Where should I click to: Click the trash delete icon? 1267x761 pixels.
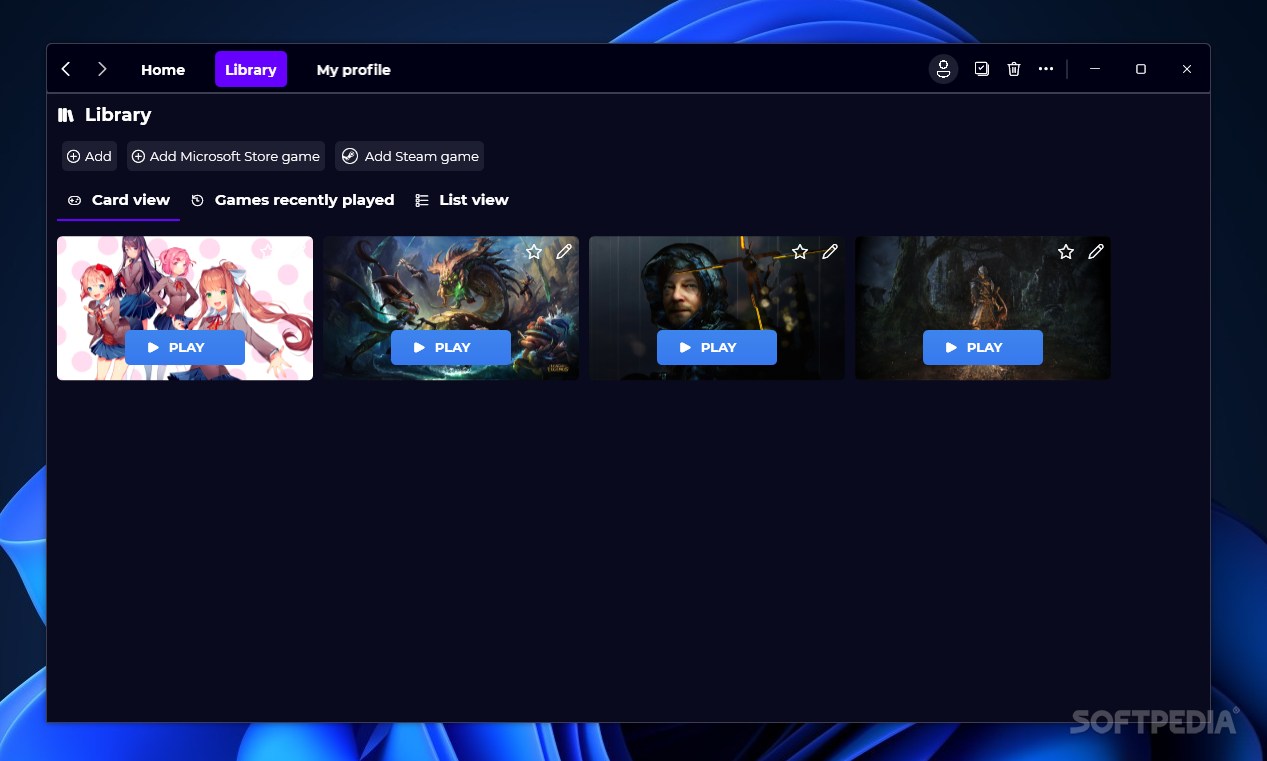click(1014, 69)
